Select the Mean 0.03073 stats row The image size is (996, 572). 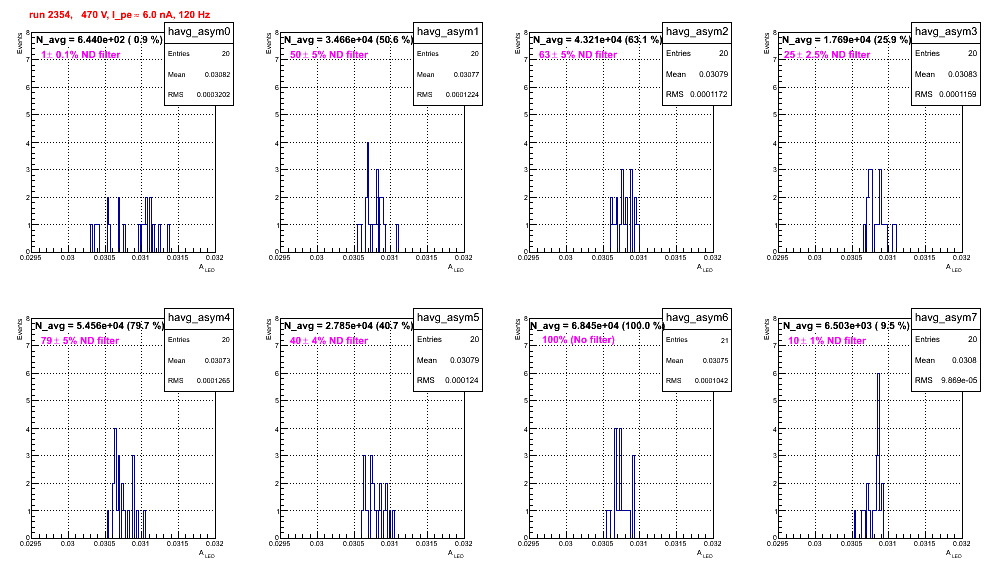(x=199, y=360)
